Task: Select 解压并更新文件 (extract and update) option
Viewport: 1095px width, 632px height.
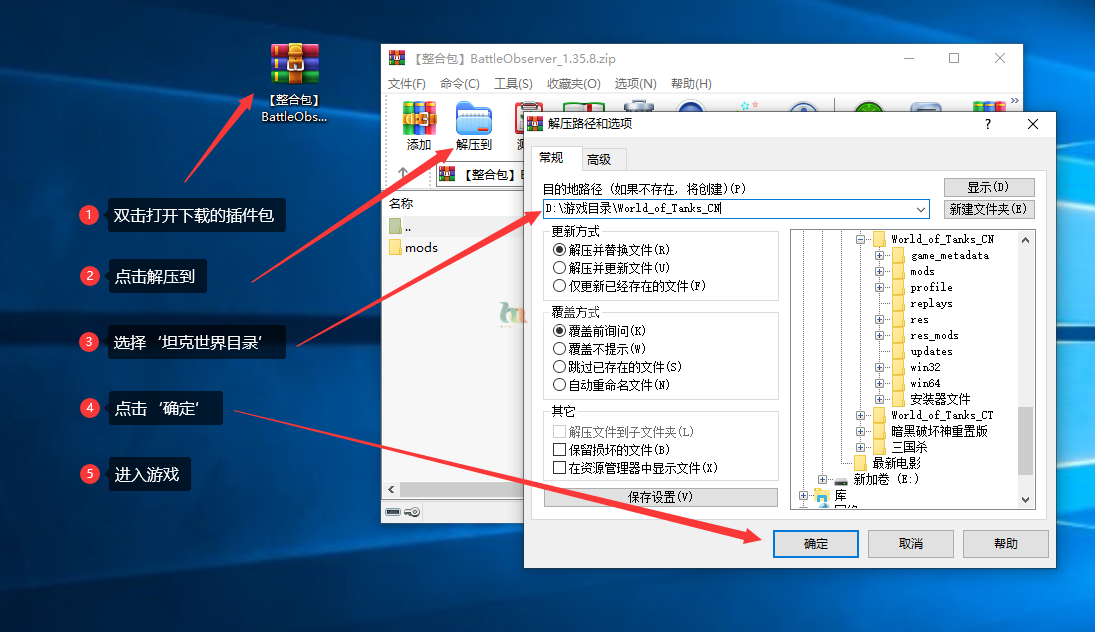Action: point(559,268)
